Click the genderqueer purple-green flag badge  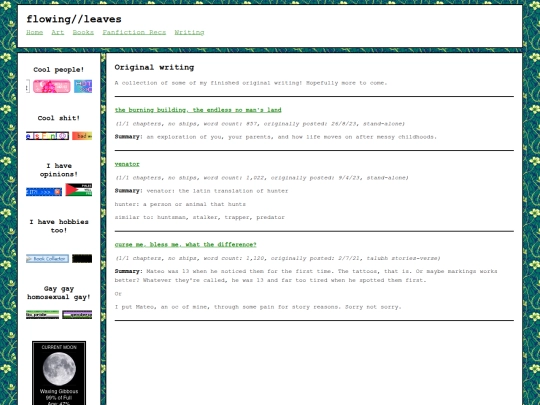tap(77, 315)
